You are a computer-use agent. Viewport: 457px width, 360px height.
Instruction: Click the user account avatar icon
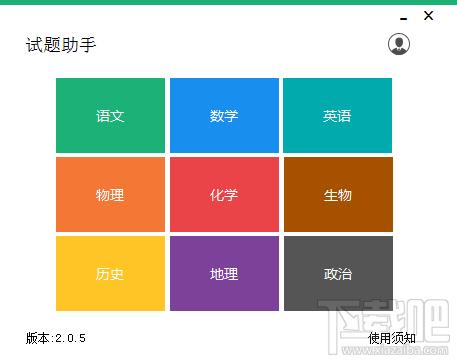point(399,44)
